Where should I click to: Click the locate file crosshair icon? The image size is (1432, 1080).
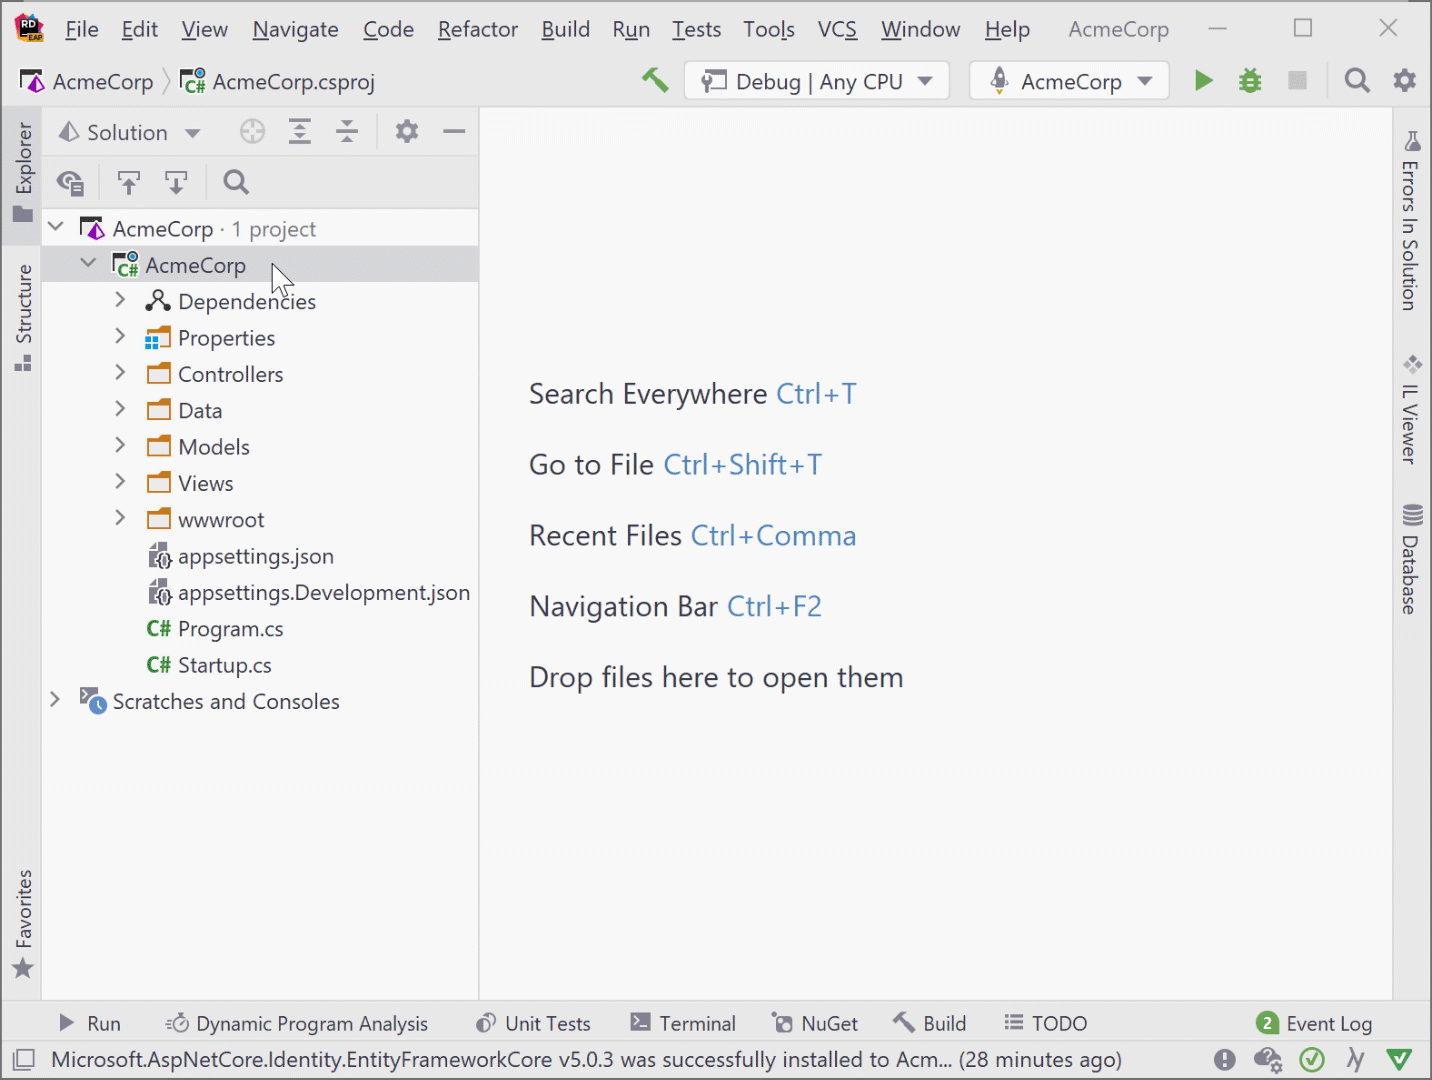252,131
